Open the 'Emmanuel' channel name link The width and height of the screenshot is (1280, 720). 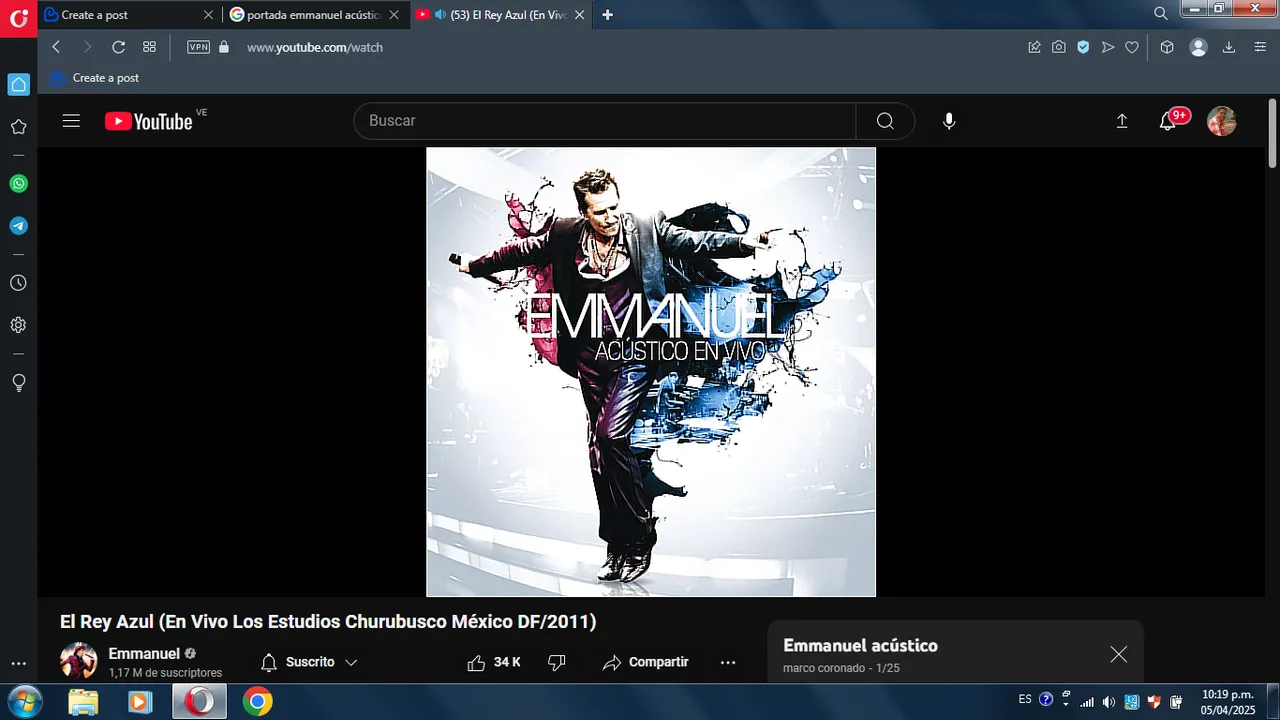(x=144, y=654)
